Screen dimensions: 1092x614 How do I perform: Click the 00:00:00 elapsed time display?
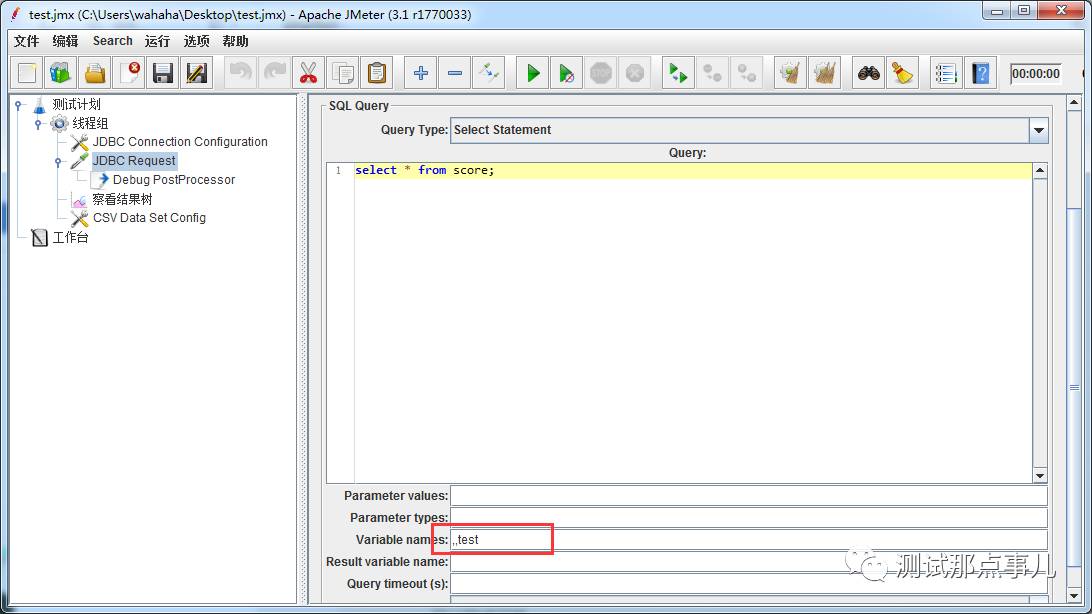tap(1036, 74)
